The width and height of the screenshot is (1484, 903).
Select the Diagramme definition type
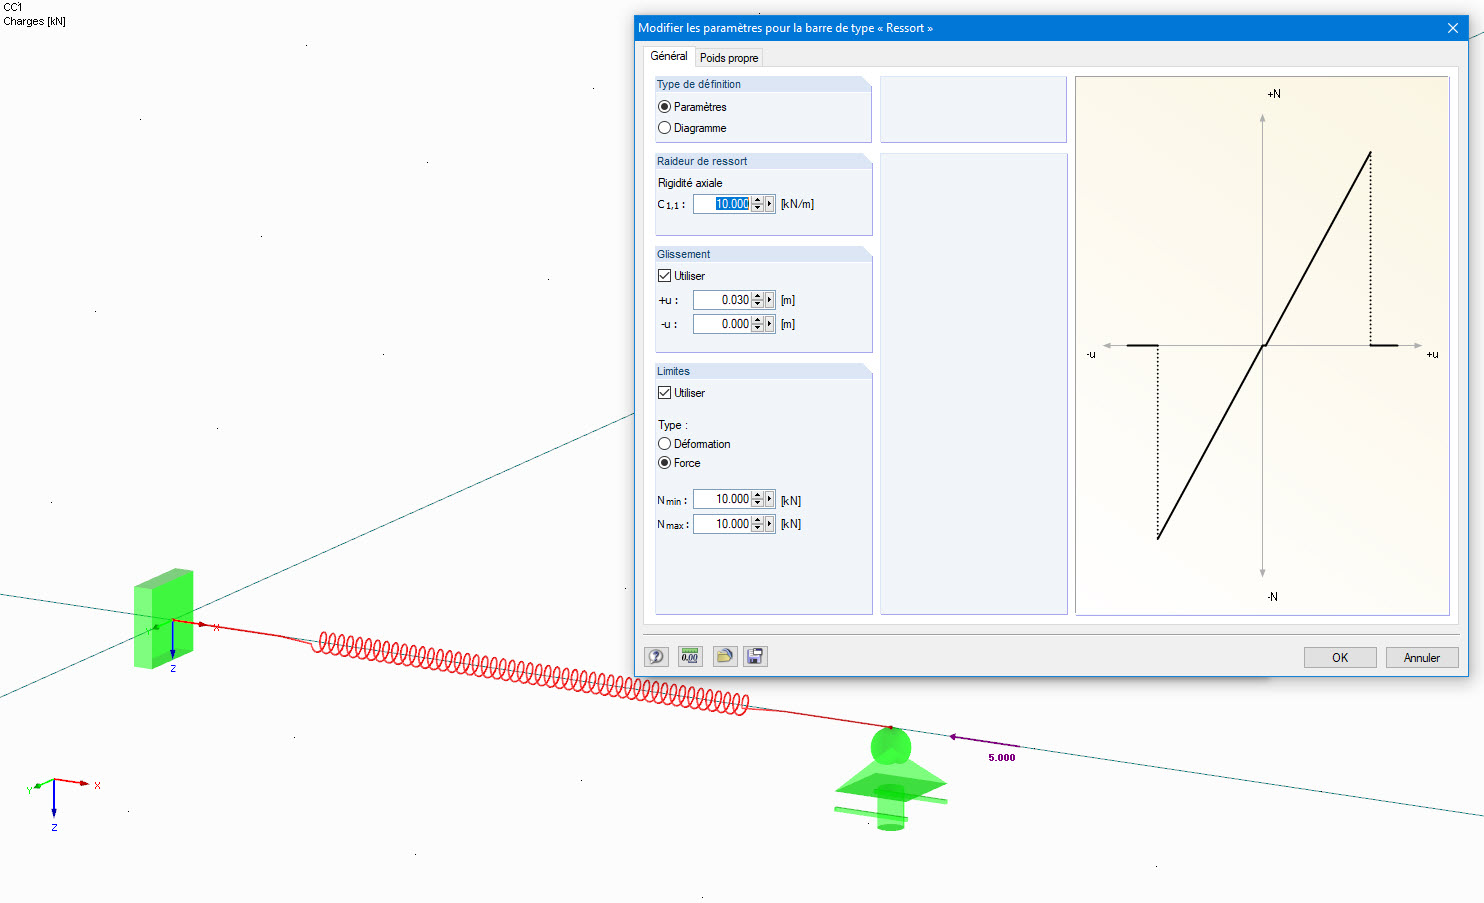664,128
